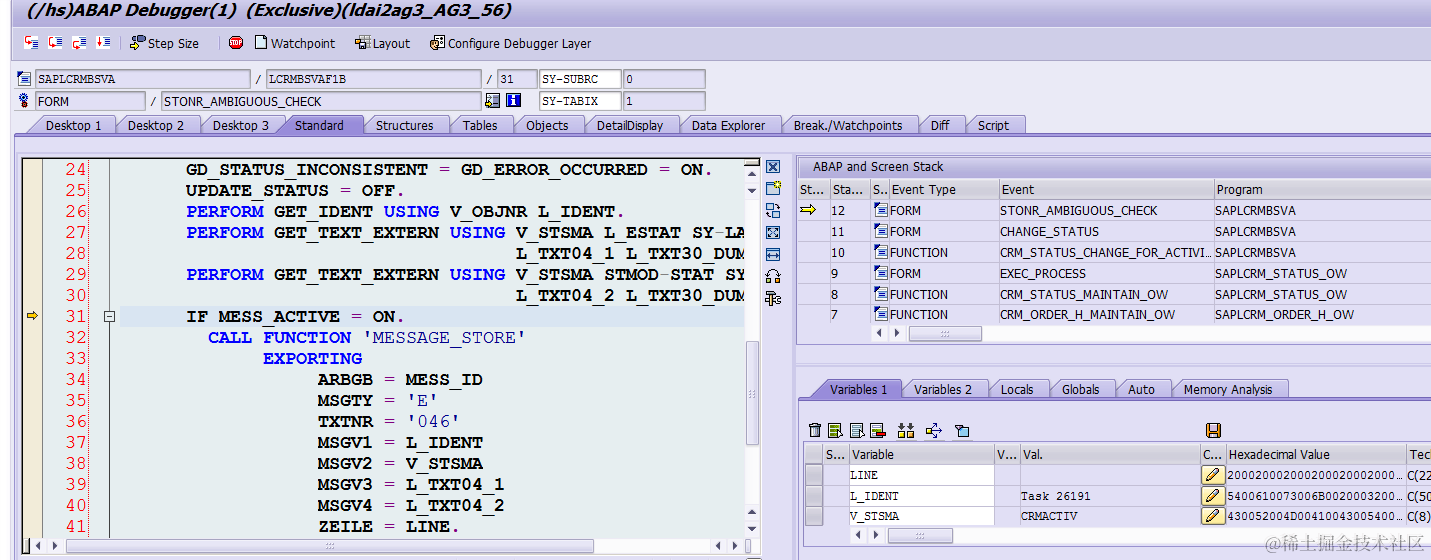
Task: Click the navigate icon next to STONR_AMBIGUOUS_CHECK
Action: point(492,101)
